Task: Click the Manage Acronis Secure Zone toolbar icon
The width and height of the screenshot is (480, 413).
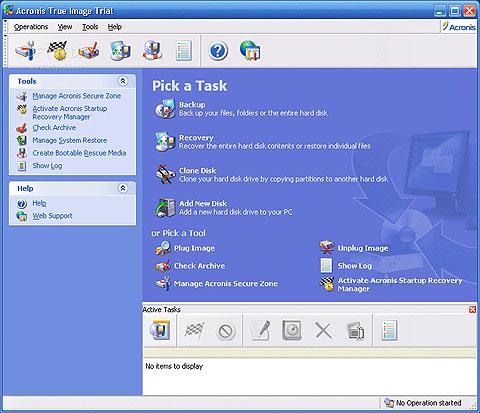Action: tap(26, 50)
